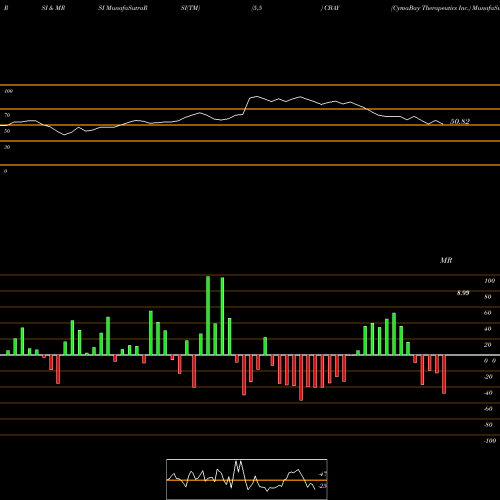
Task: Click the RSI axis label 50
Action: click(7, 131)
